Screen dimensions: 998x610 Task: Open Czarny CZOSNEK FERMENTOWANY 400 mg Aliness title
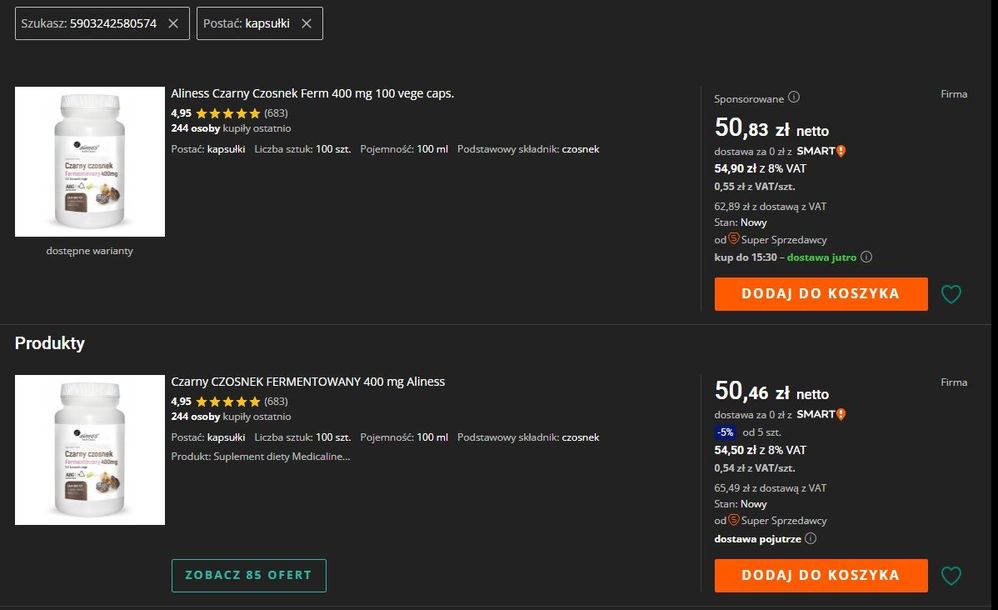[308, 382]
